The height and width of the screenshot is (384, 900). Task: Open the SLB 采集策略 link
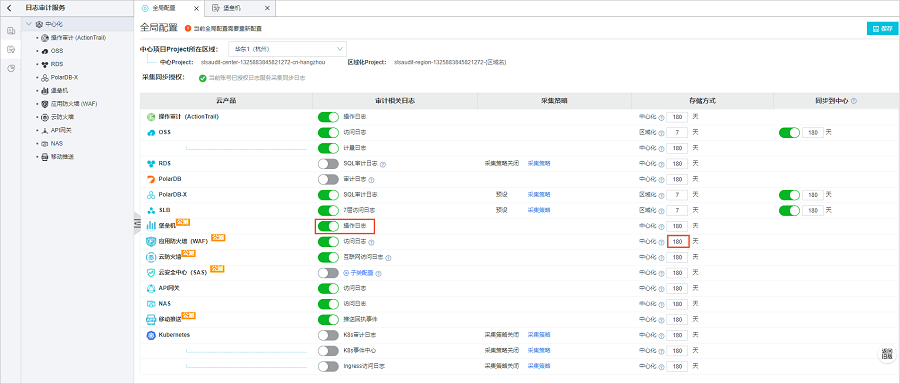click(539, 210)
